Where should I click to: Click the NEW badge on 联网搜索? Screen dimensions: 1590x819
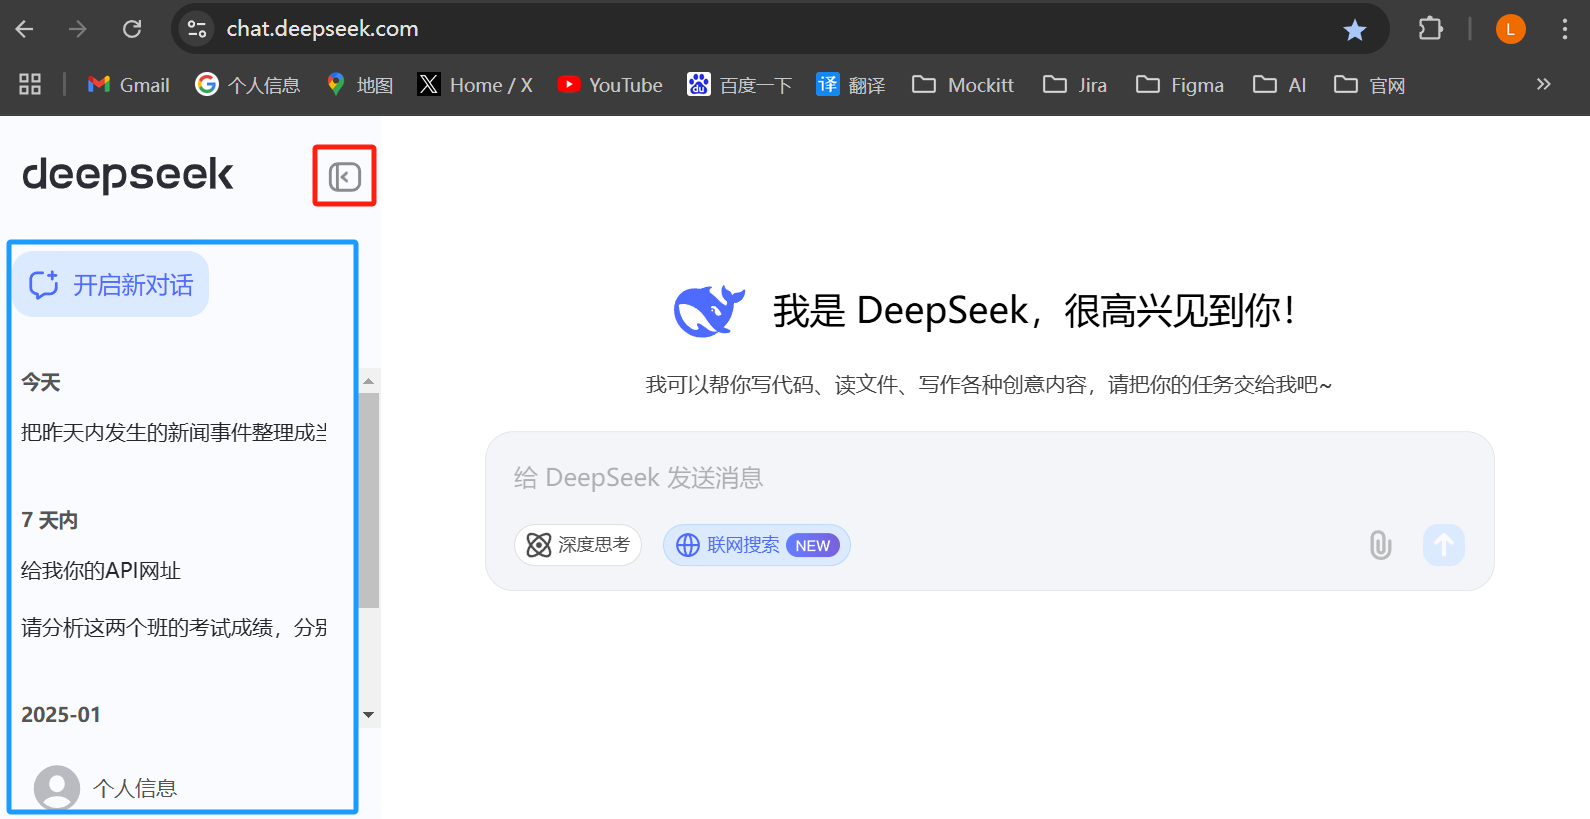coord(813,546)
